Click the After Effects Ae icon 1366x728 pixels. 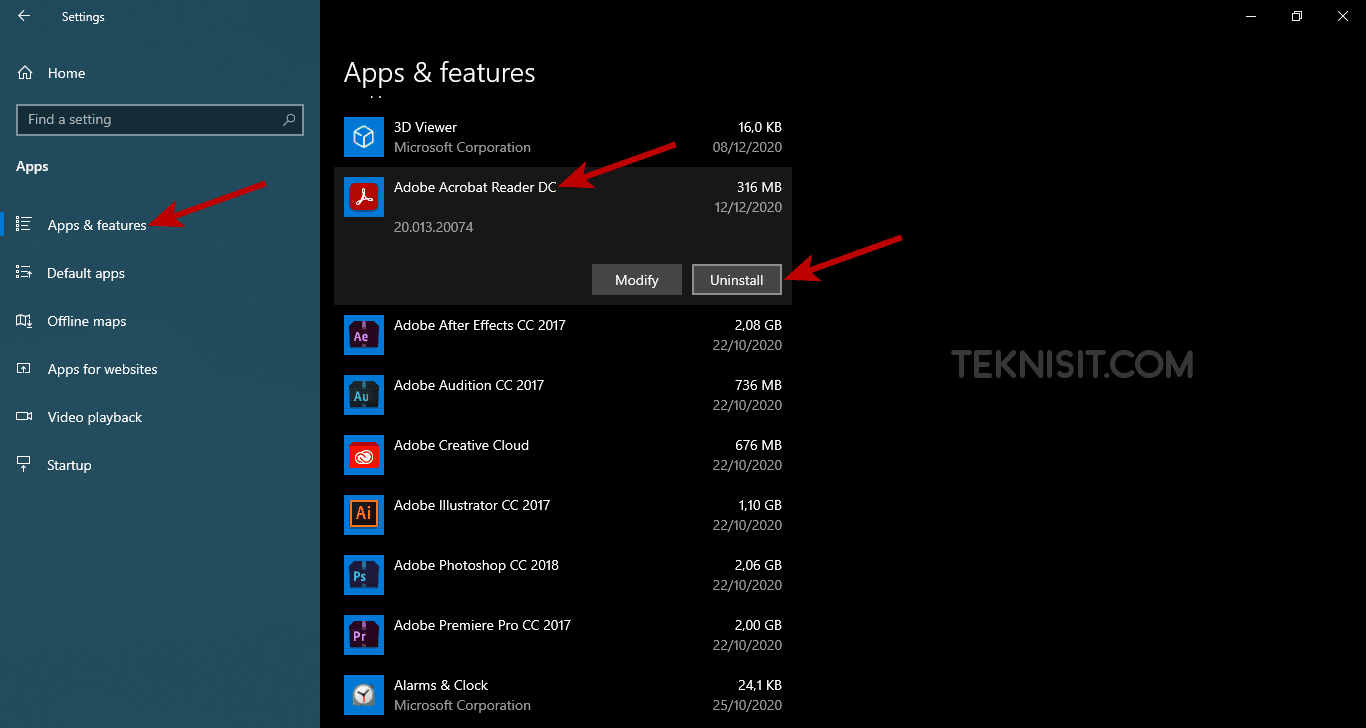[x=364, y=335]
